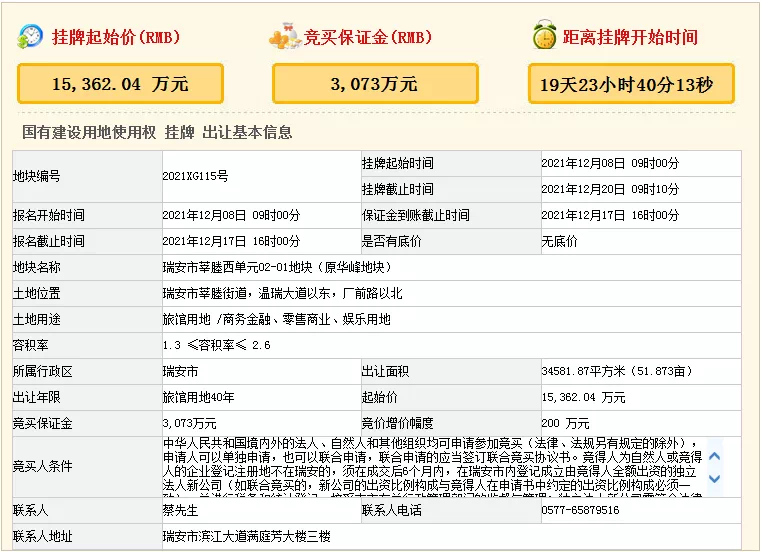Click the alarm clock icon beside 距离挂牌开始时间
The width and height of the screenshot is (762, 552).
(544, 35)
